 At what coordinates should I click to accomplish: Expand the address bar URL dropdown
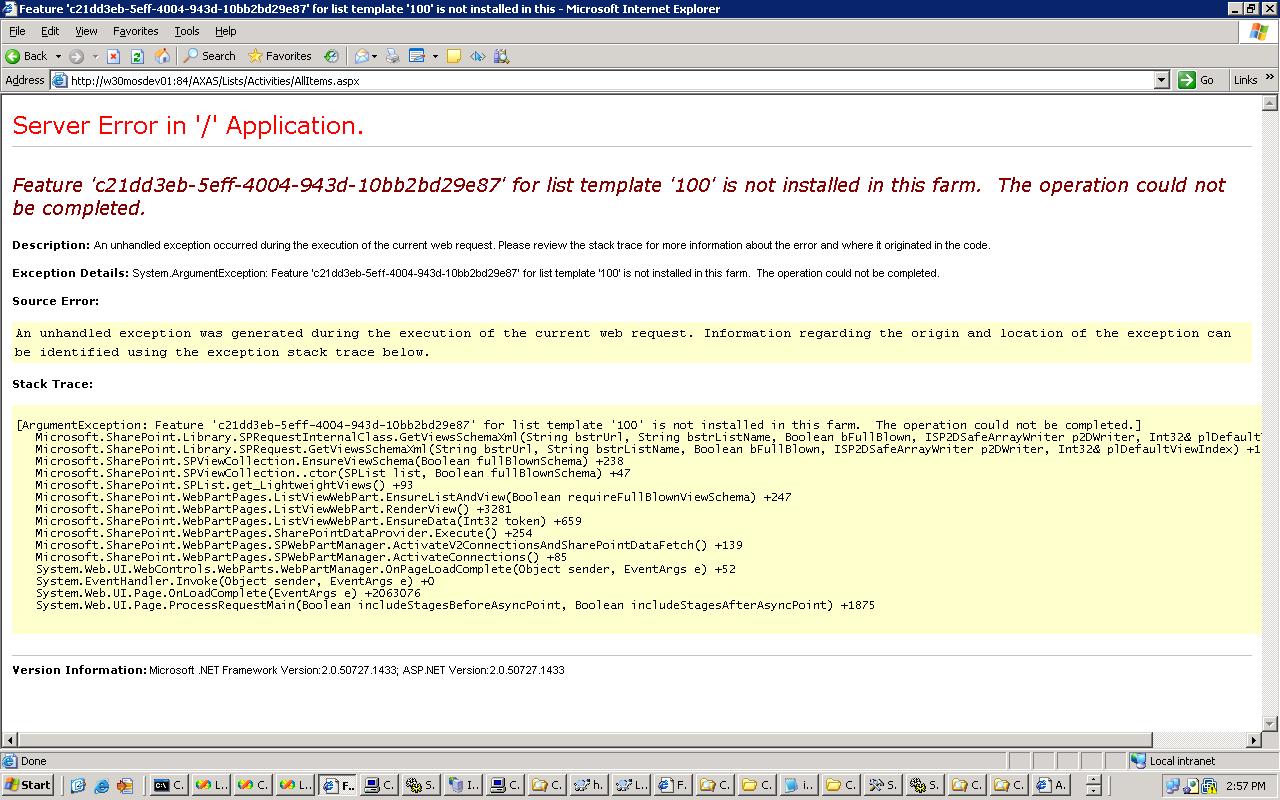click(1161, 80)
